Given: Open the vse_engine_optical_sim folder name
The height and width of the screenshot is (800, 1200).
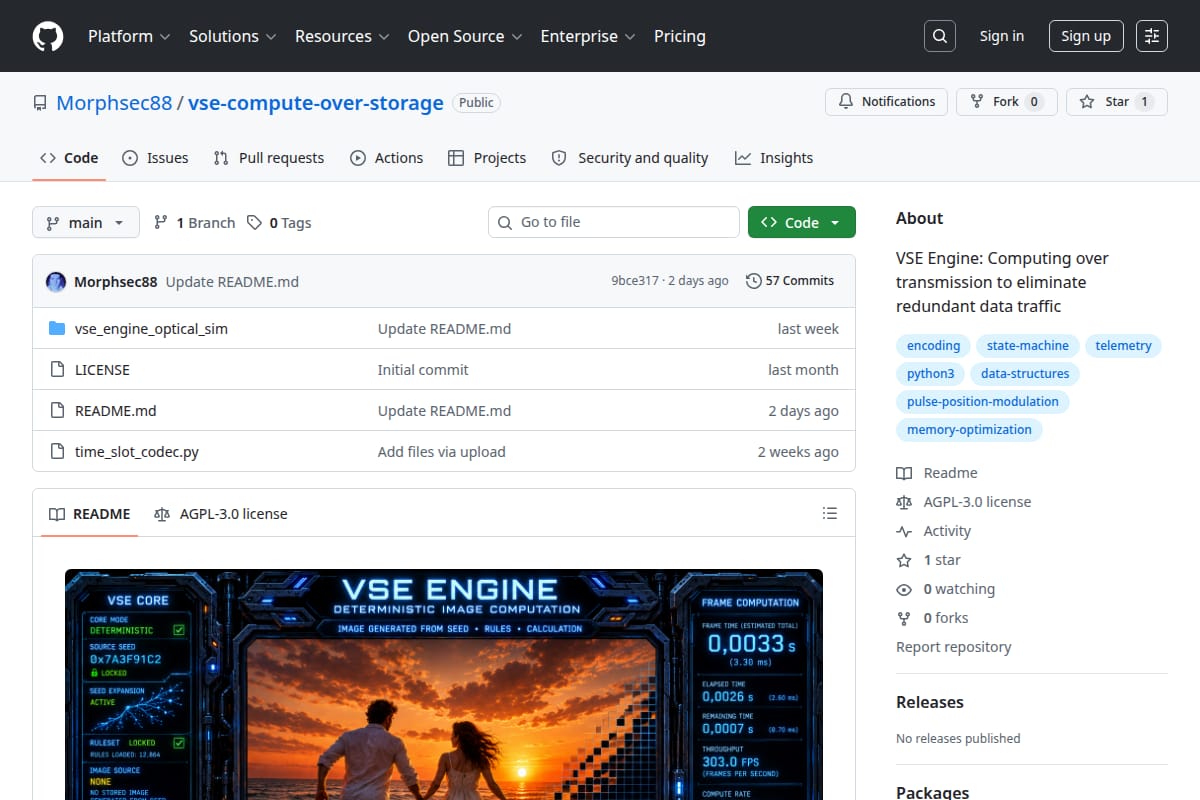Looking at the screenshot, I should [x=151, y=329].
